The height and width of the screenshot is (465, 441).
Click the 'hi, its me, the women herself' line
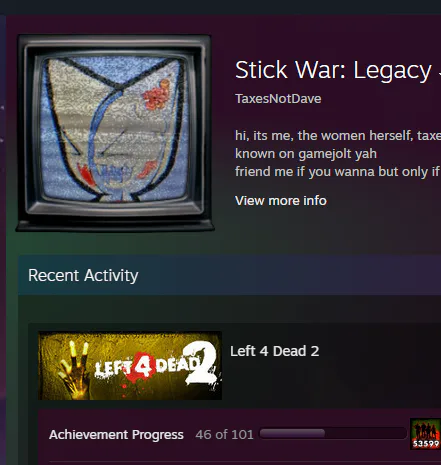(337, 136)
